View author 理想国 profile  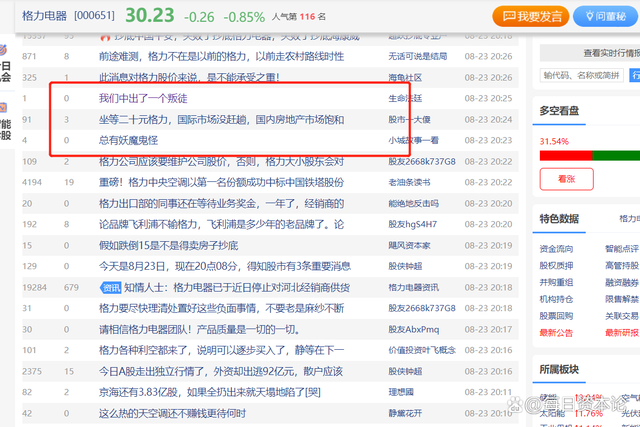click(401, 392)
